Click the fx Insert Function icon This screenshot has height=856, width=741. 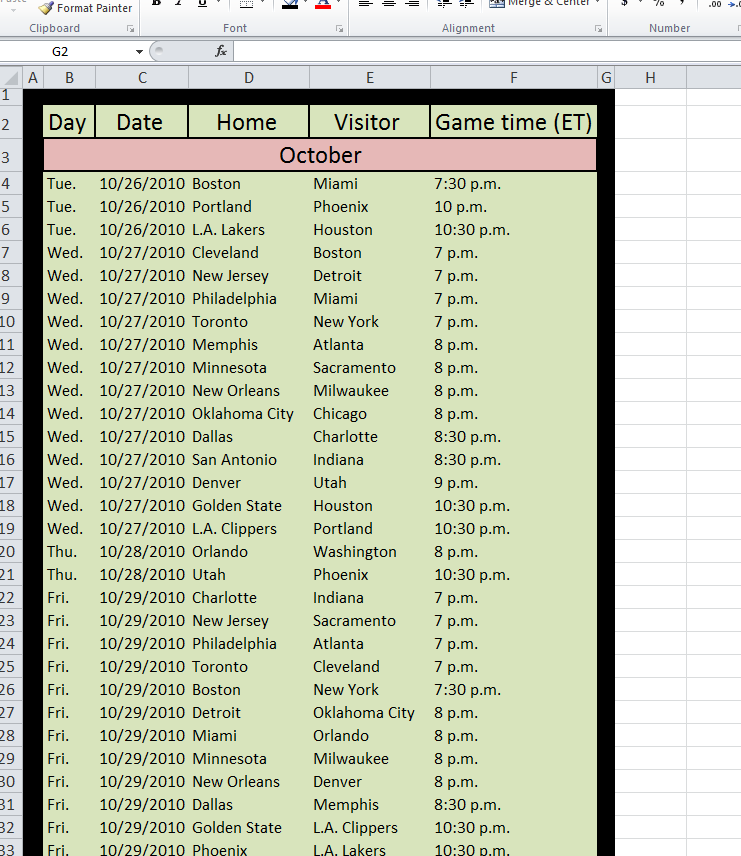[x=221, y=51]
